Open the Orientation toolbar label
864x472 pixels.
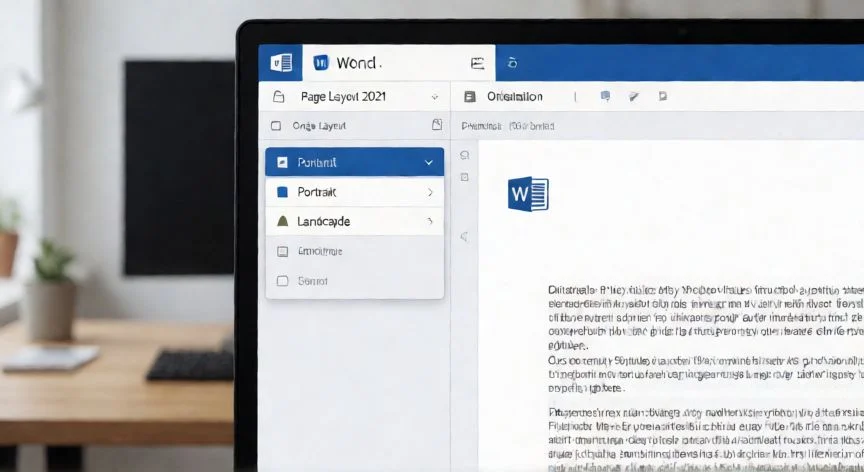tap(515, 97)
